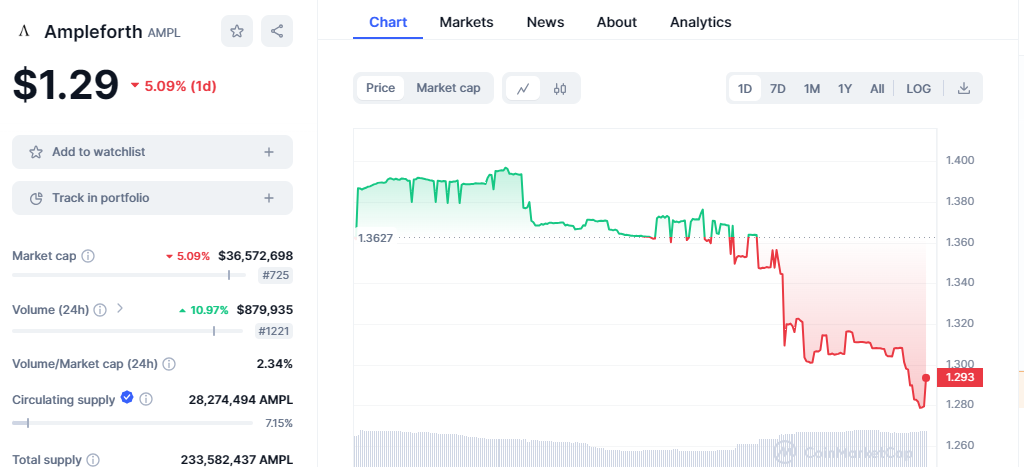
Task: Open the News tab
Action: click(x=545, y=22)
